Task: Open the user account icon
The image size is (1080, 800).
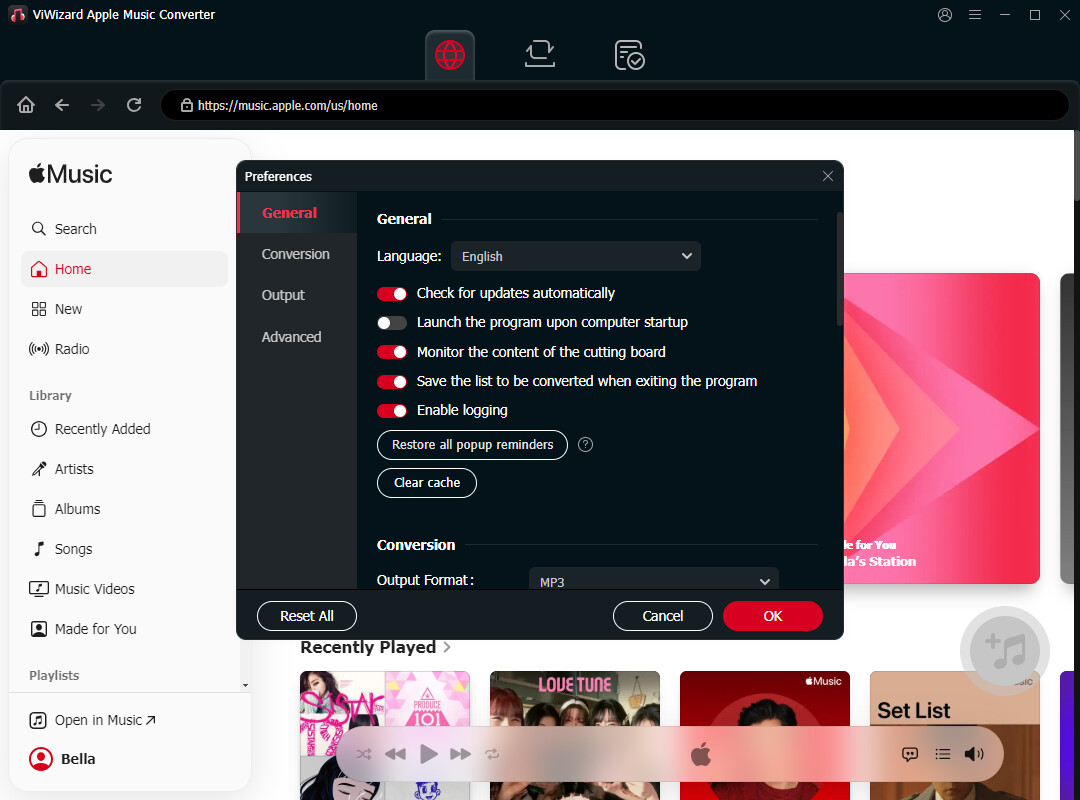Action: [x=945, y=14]
